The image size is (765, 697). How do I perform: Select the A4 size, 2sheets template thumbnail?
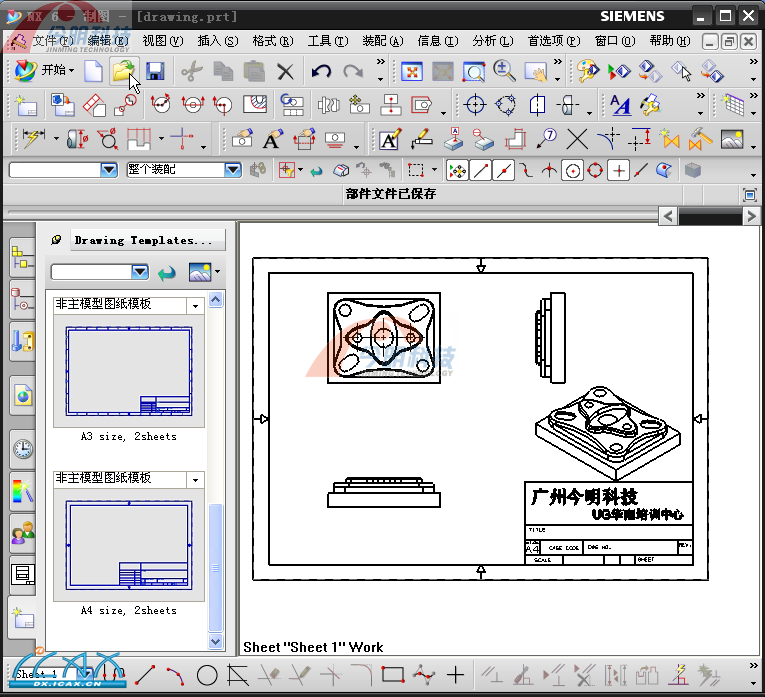129,544
